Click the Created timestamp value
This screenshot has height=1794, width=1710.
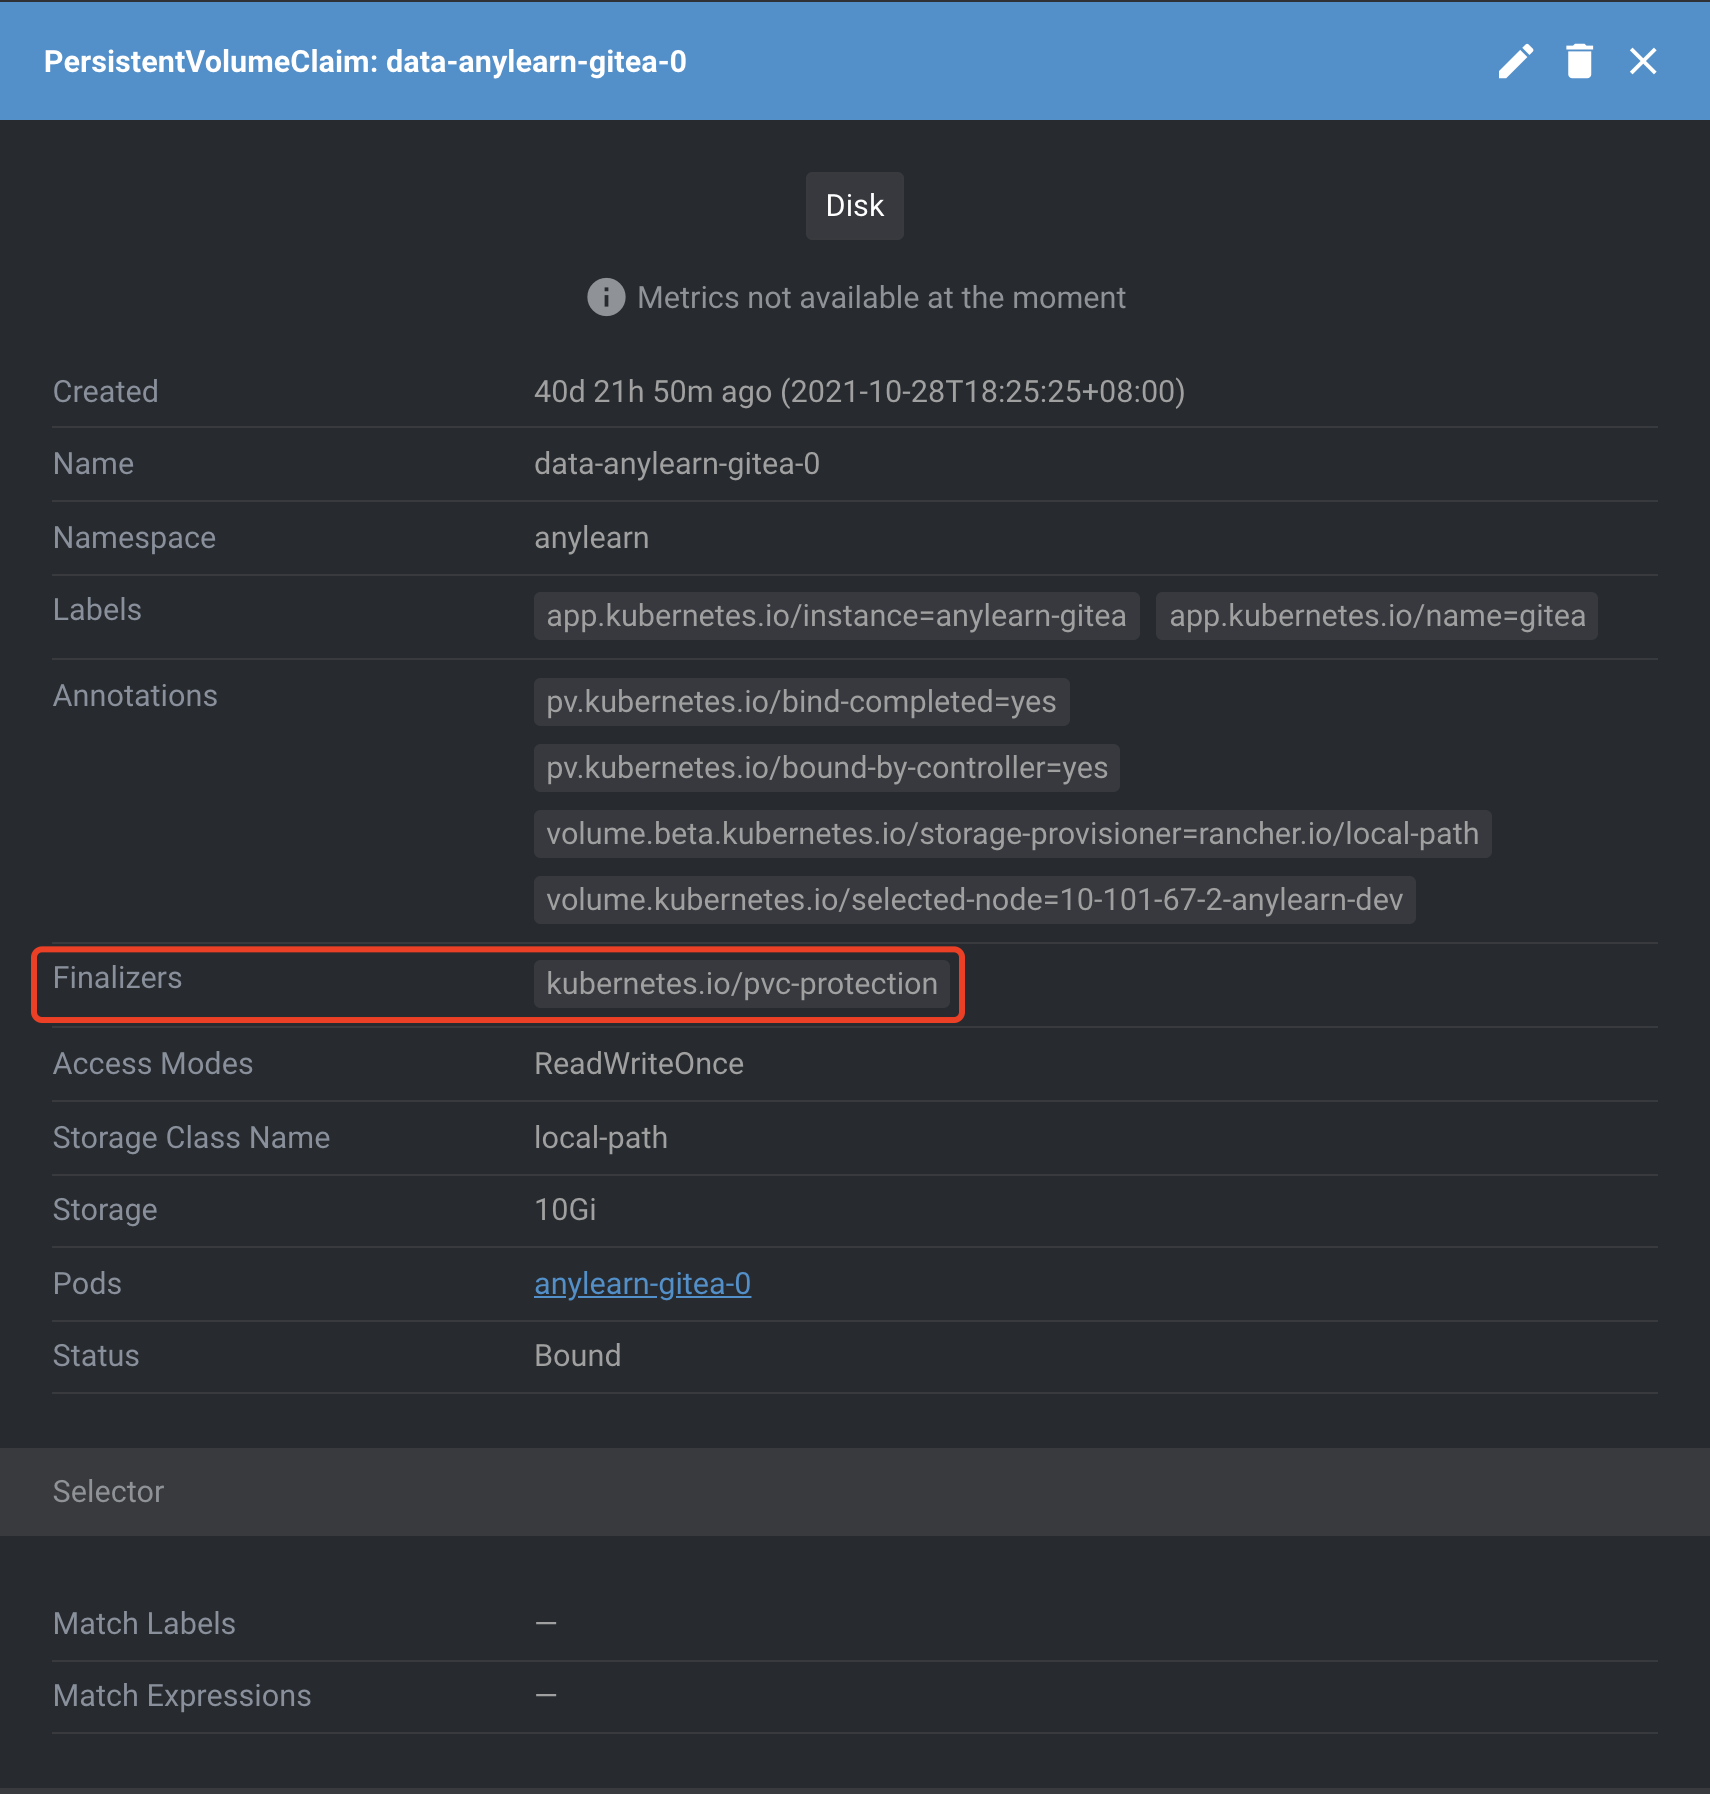click(x=859, y=391)
